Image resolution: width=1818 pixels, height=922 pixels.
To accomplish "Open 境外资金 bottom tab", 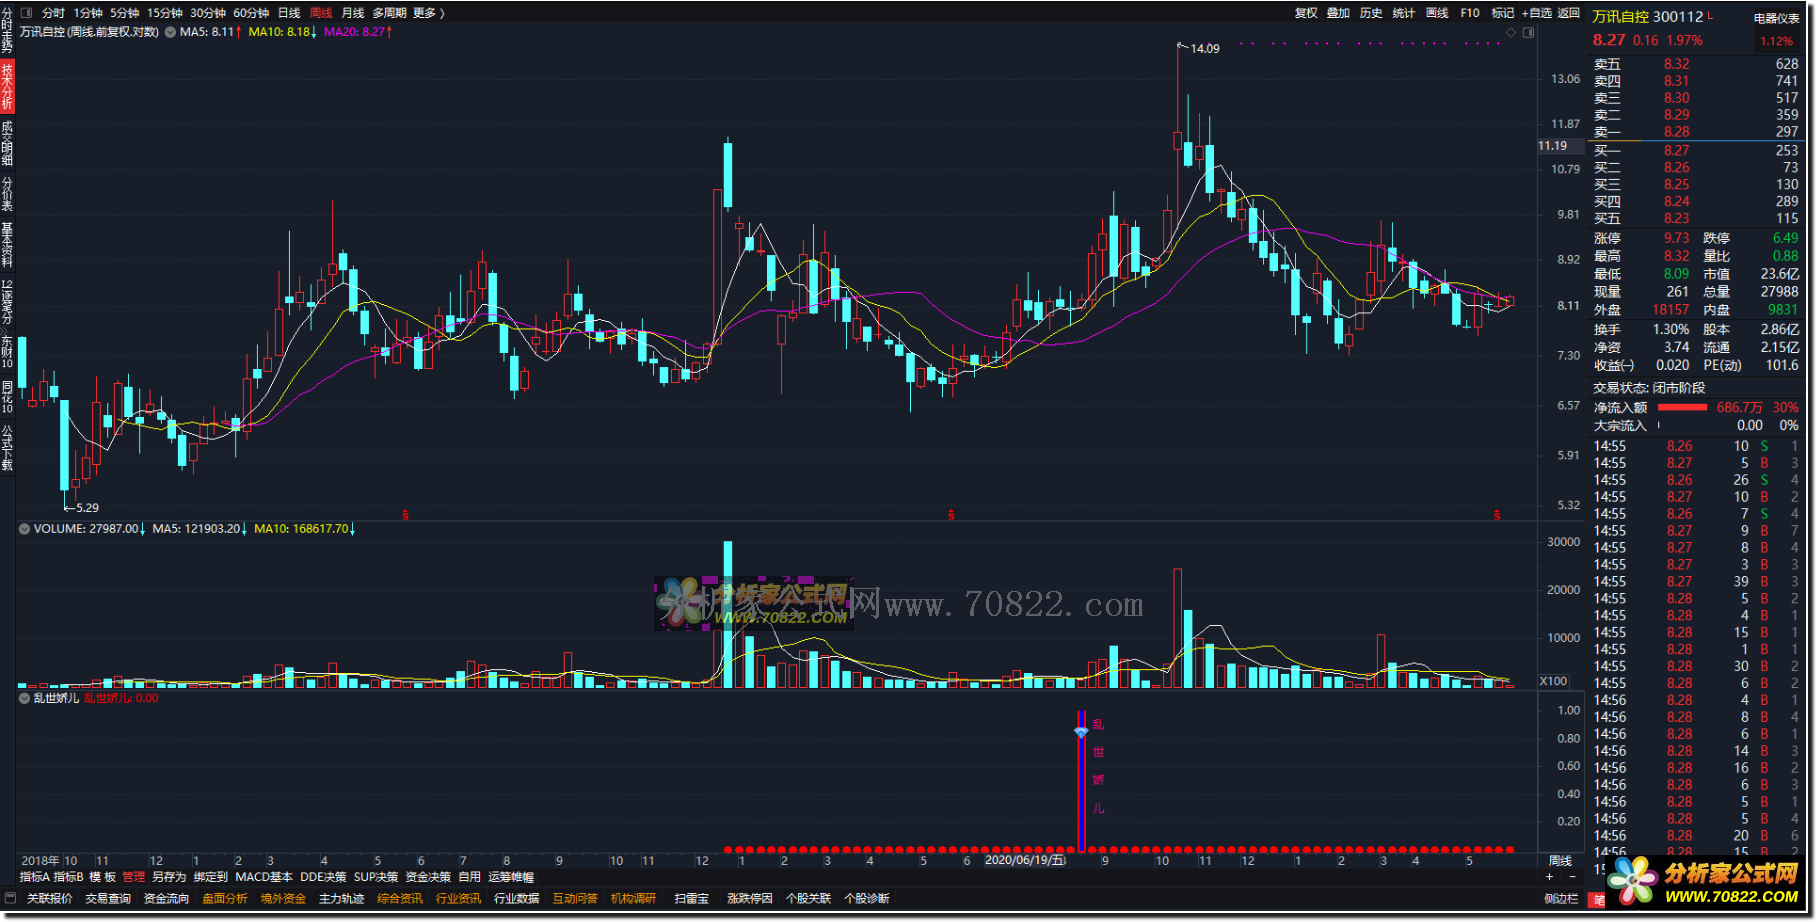I will tap(283, 899).
